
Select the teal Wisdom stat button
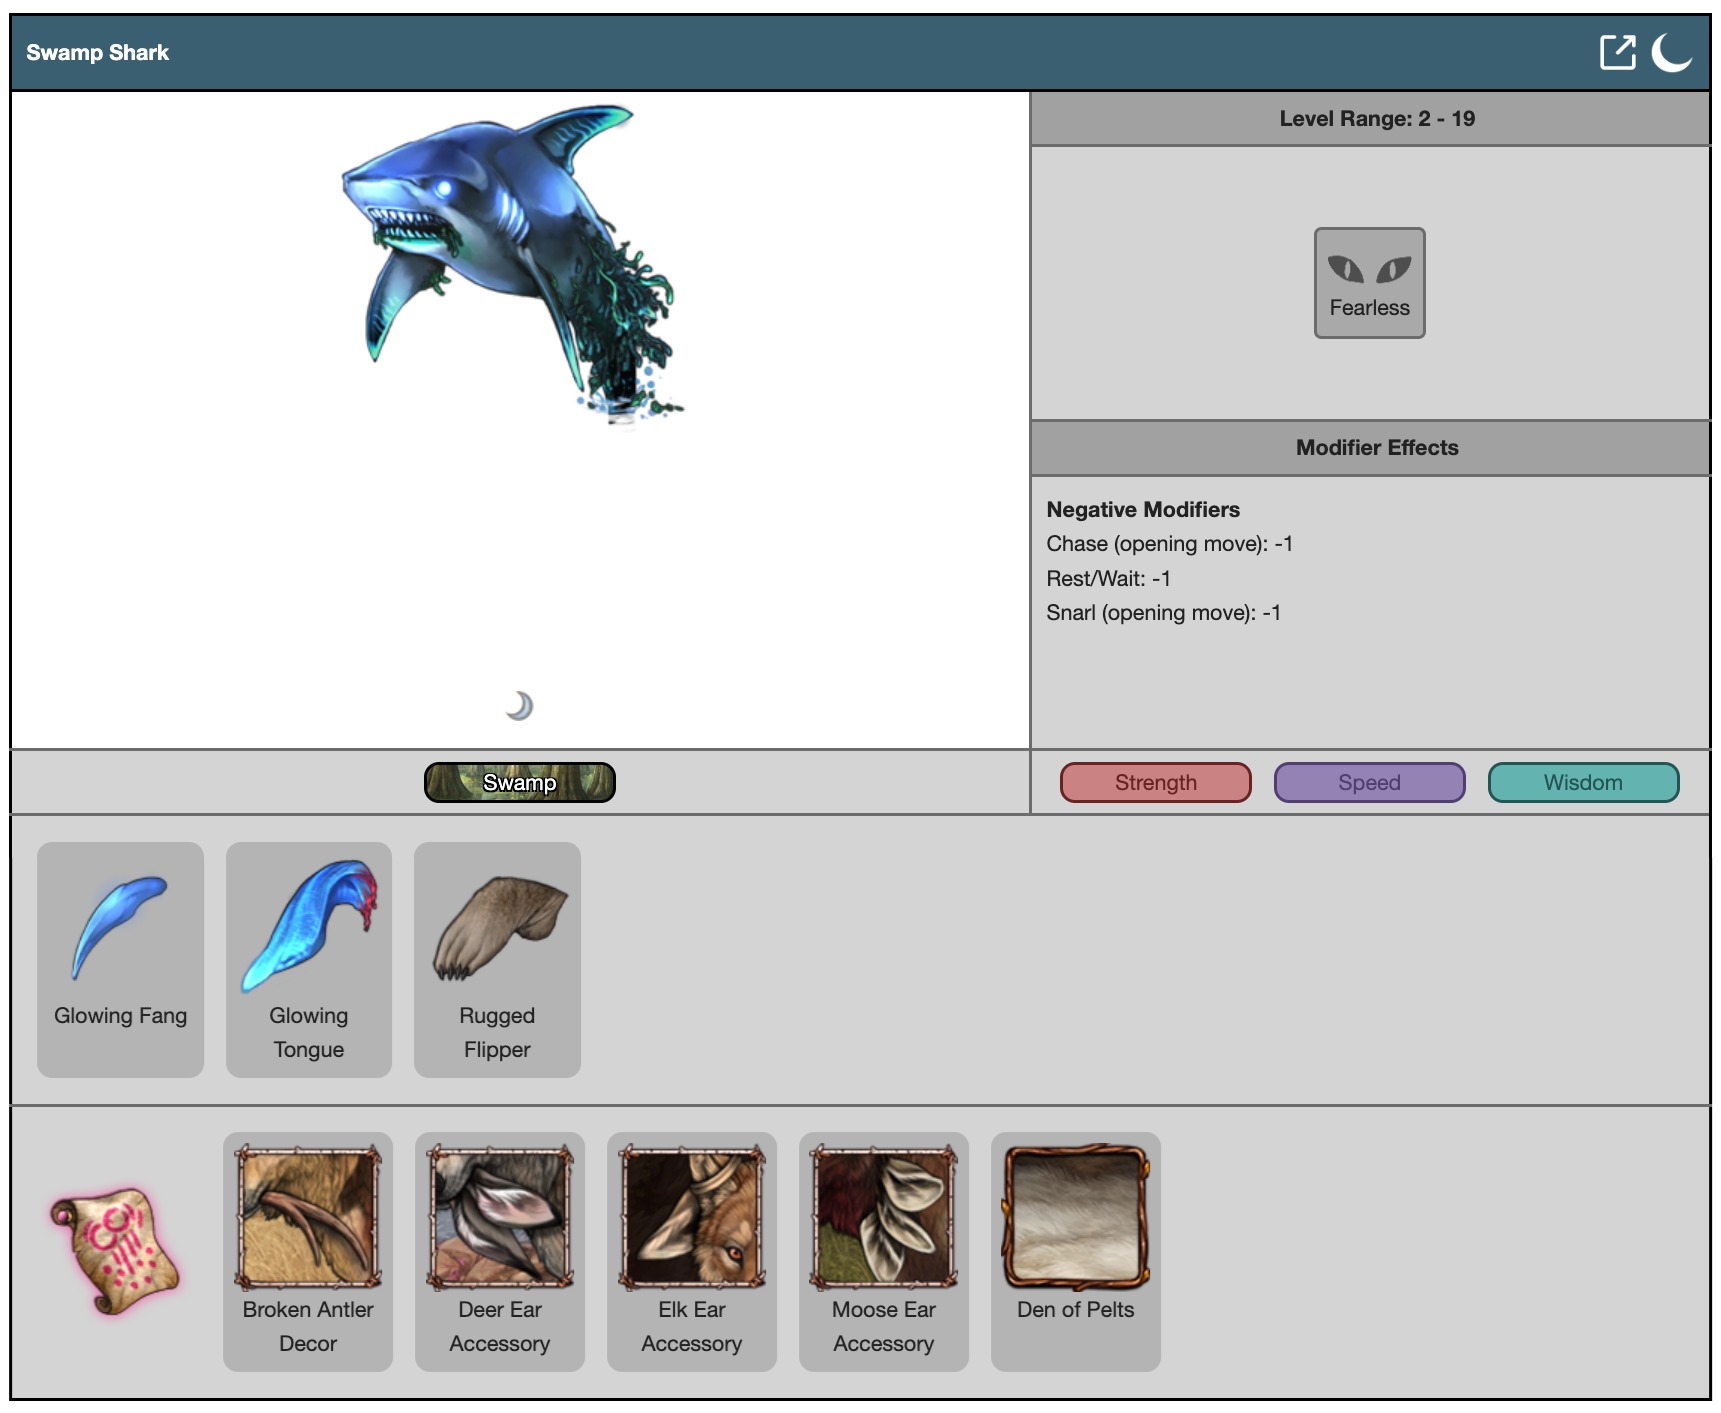pyautogui.click(x=1583, y=782)
